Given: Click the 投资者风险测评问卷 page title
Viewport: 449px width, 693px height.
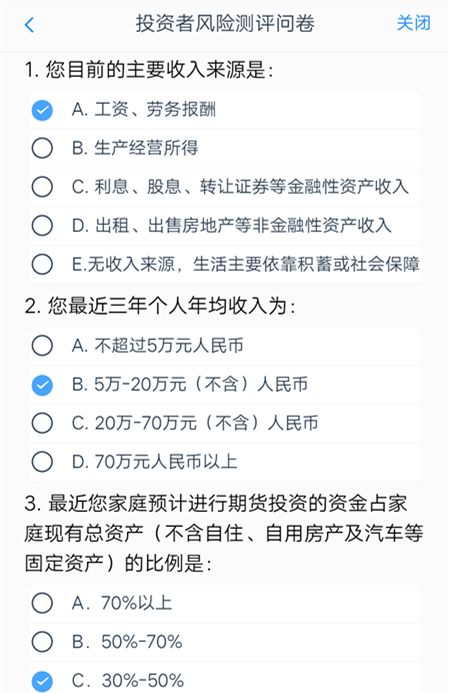Looking at the screenshot, I should coord(225,23).
